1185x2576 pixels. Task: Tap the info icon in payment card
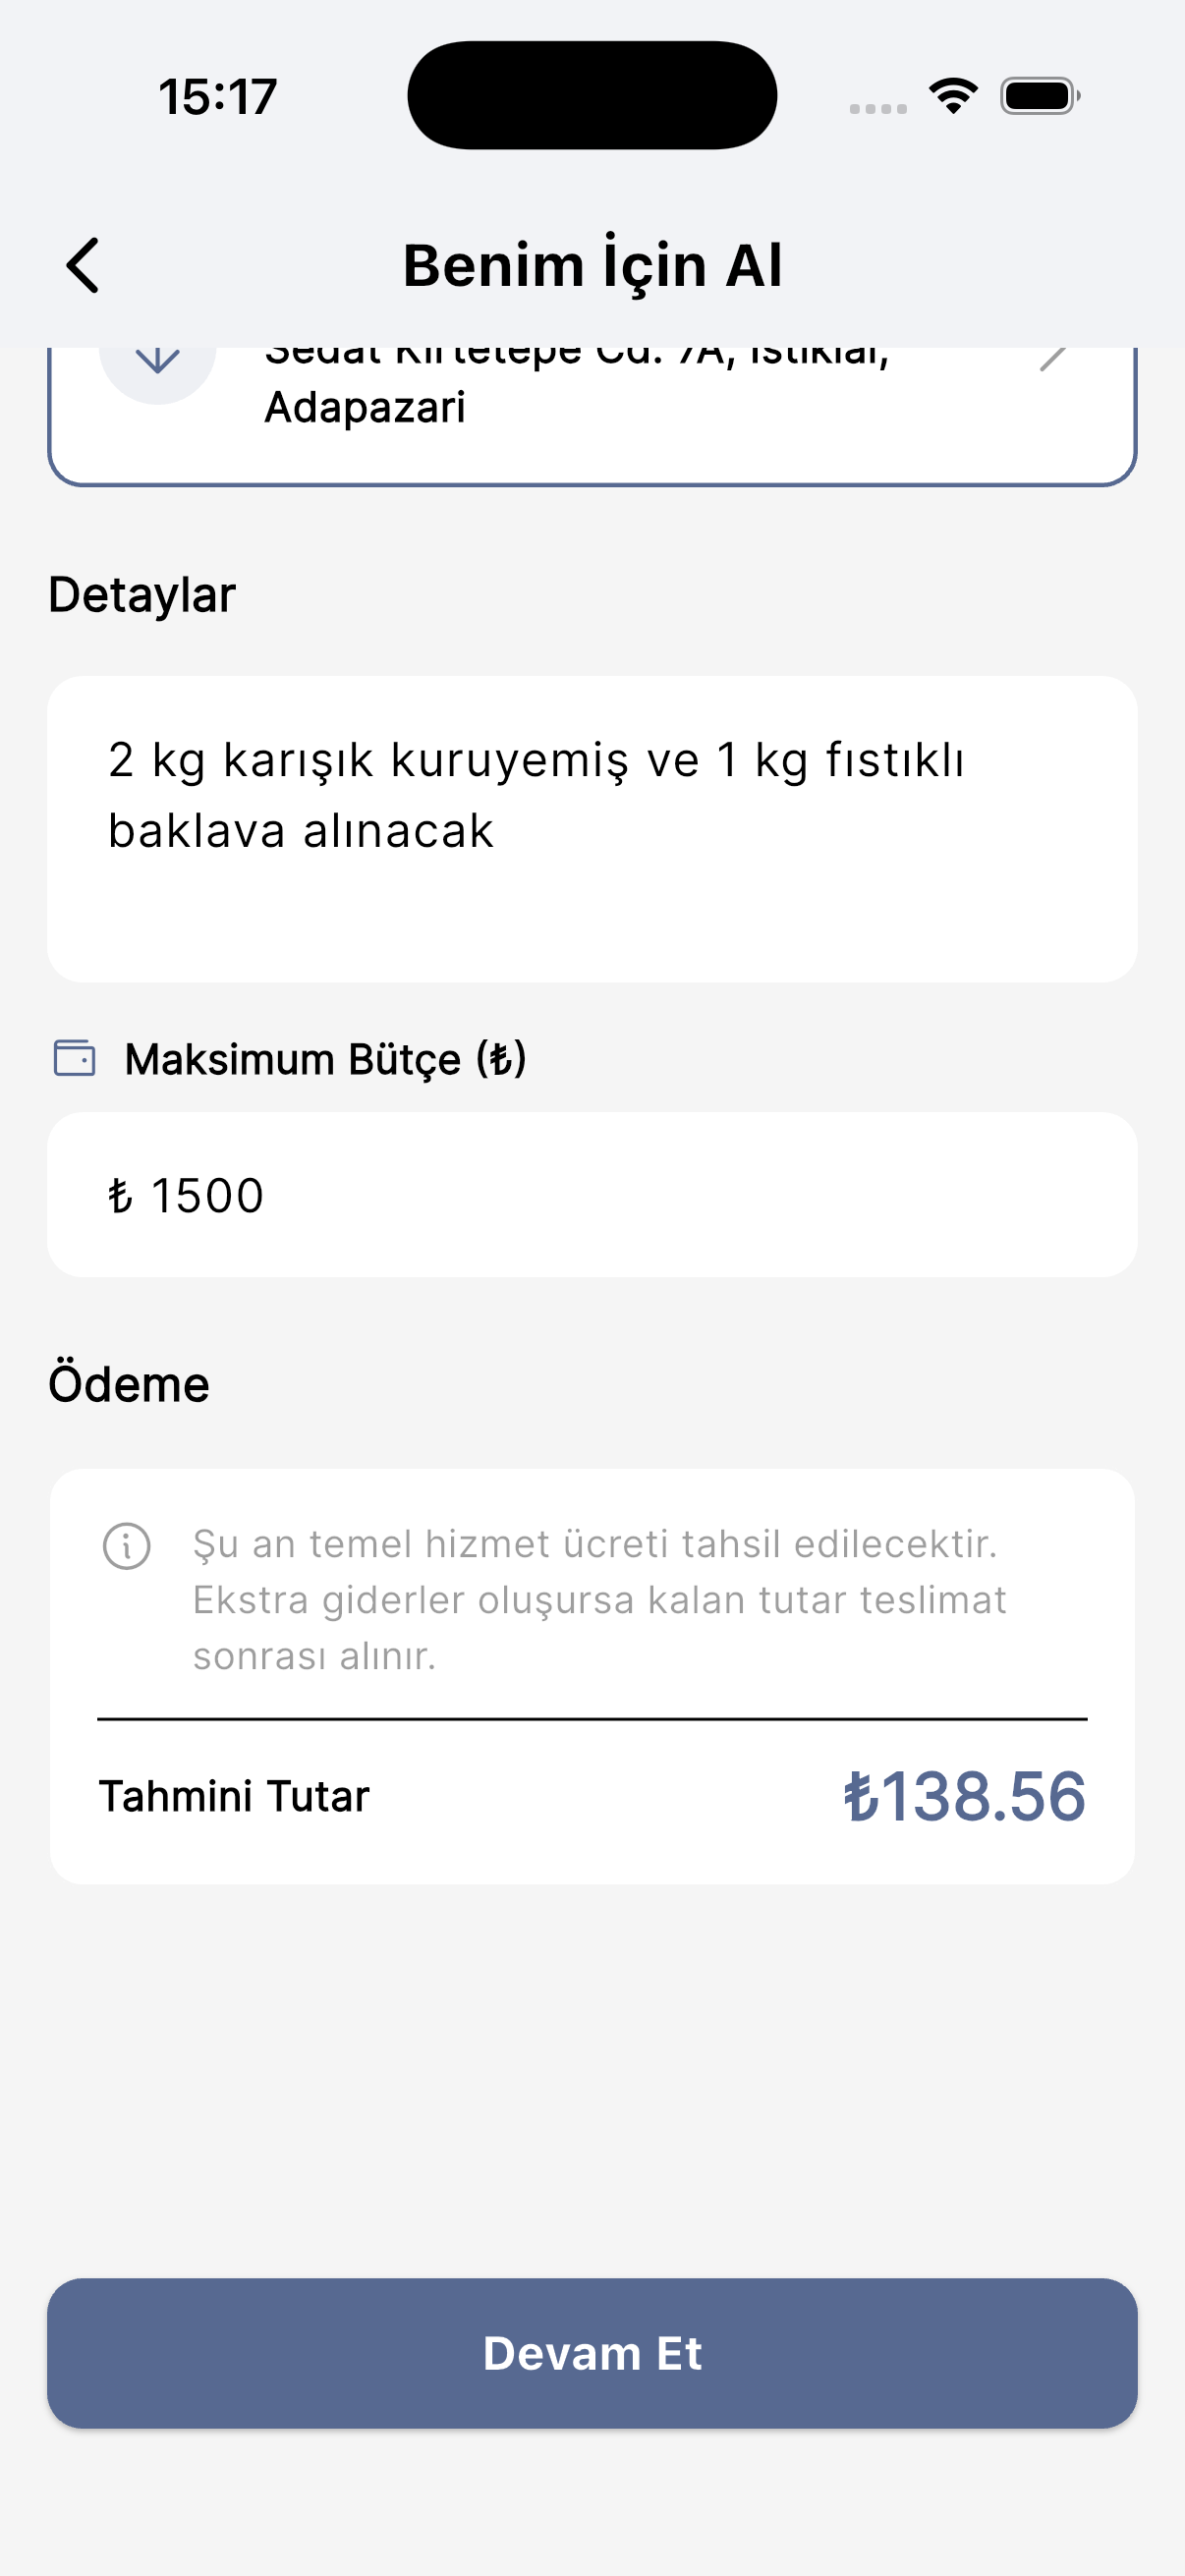click(x=127, y=1546)
